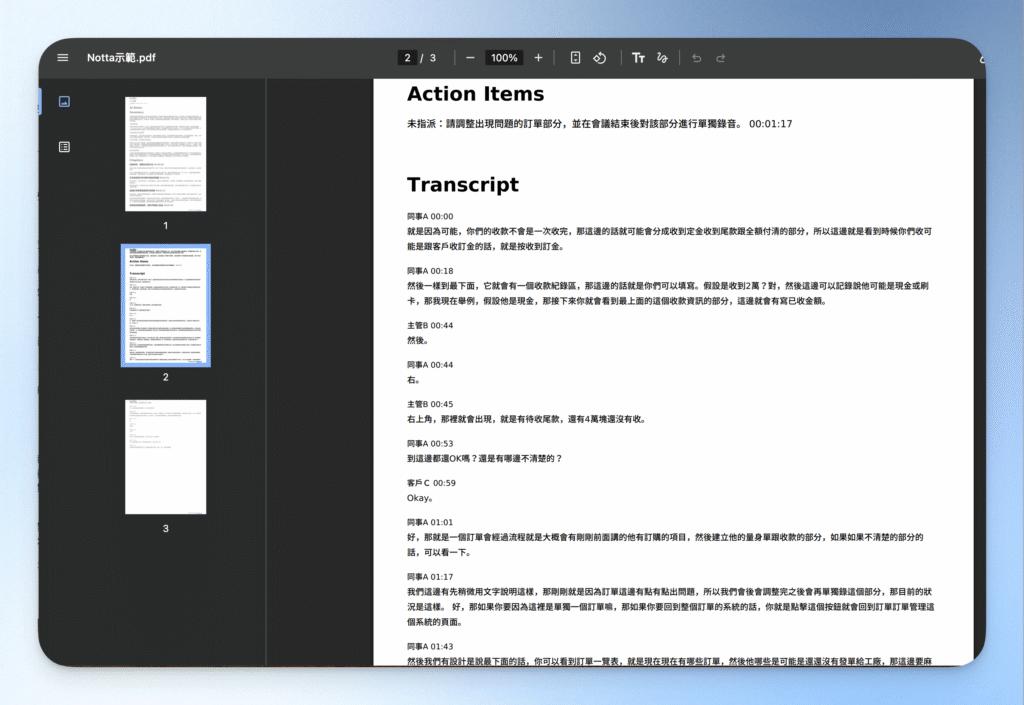Open the sidebar hamburger menu

[x=63, y=57]
